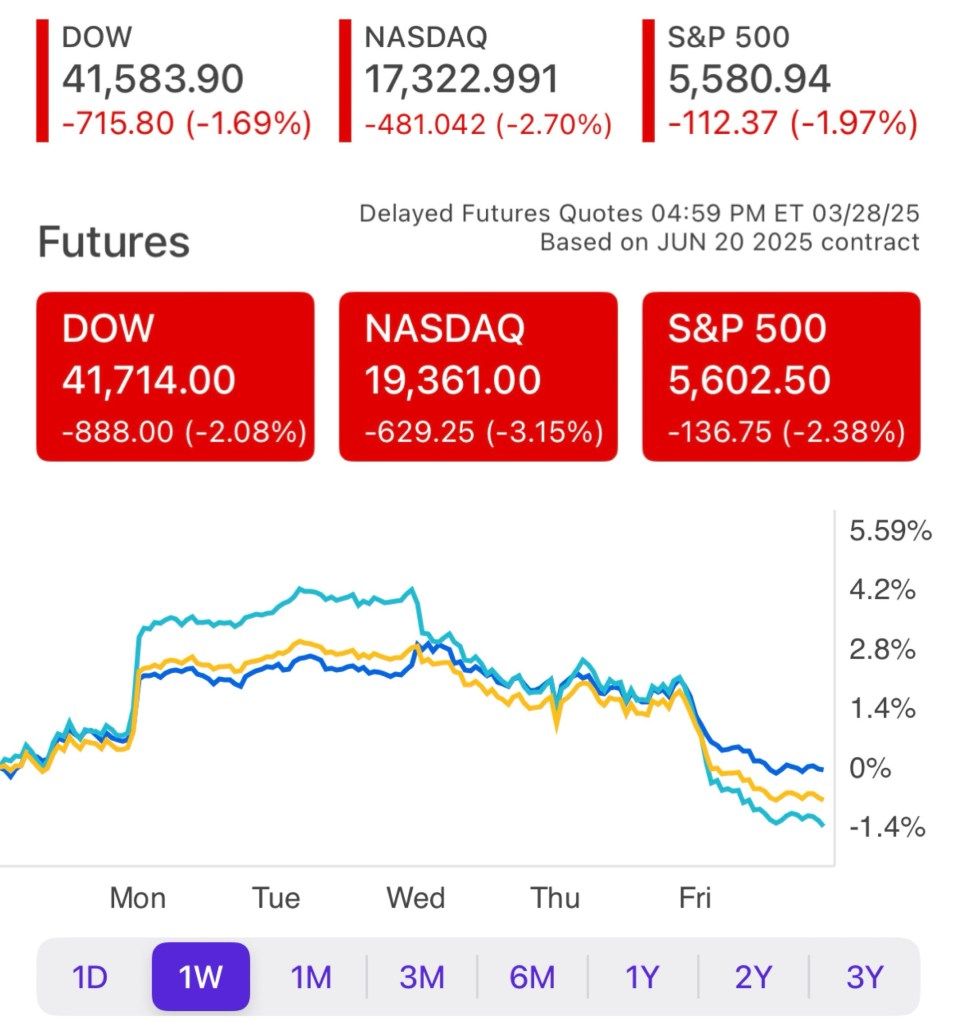Show the 1Y chart range
957x1023 pixels.
(x=643, y=976)
